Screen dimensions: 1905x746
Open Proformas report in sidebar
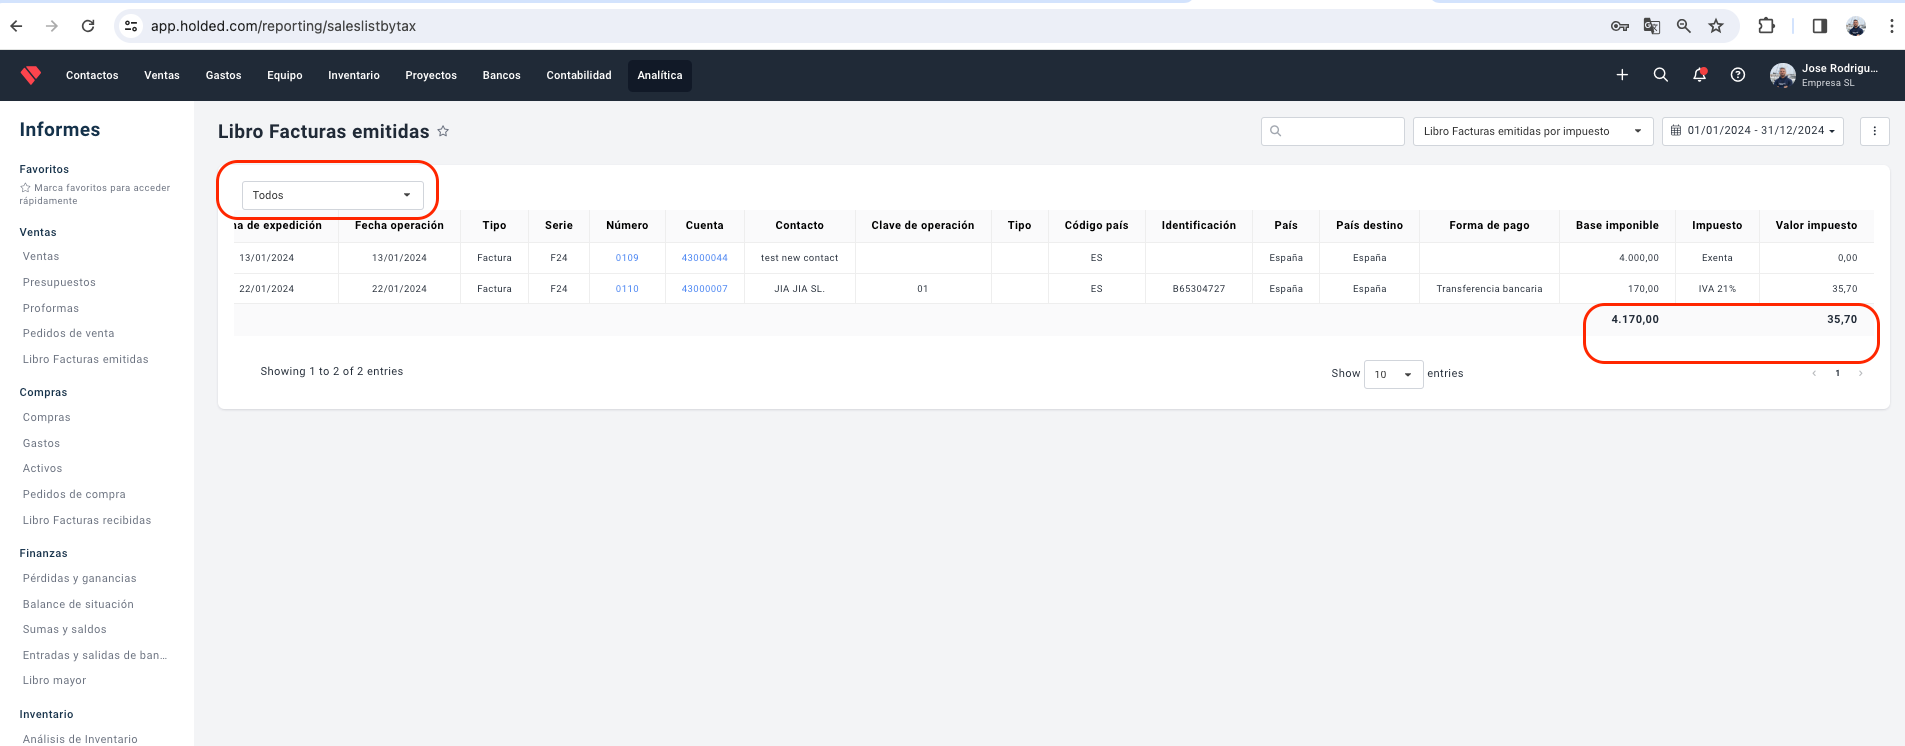[51, 308]
